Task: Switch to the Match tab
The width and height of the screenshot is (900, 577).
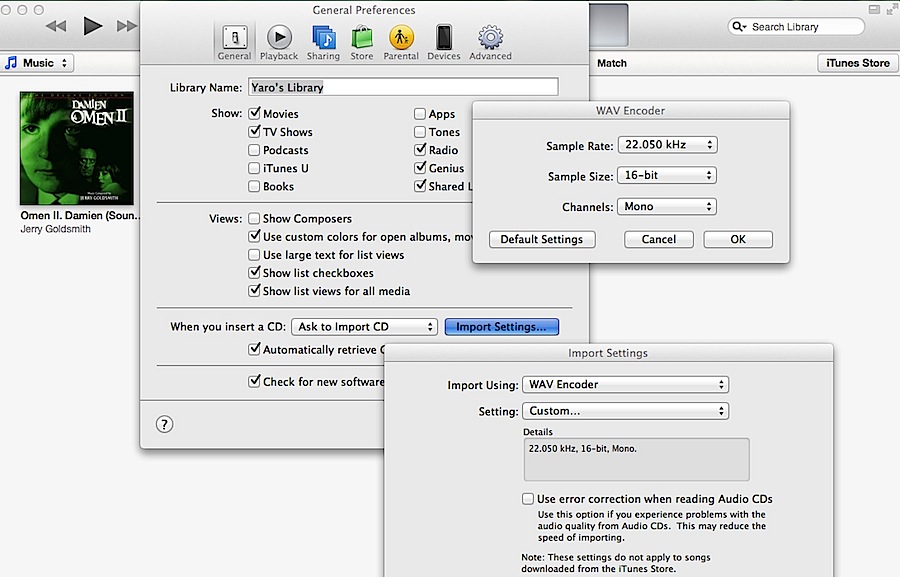Action: (611, 62)
